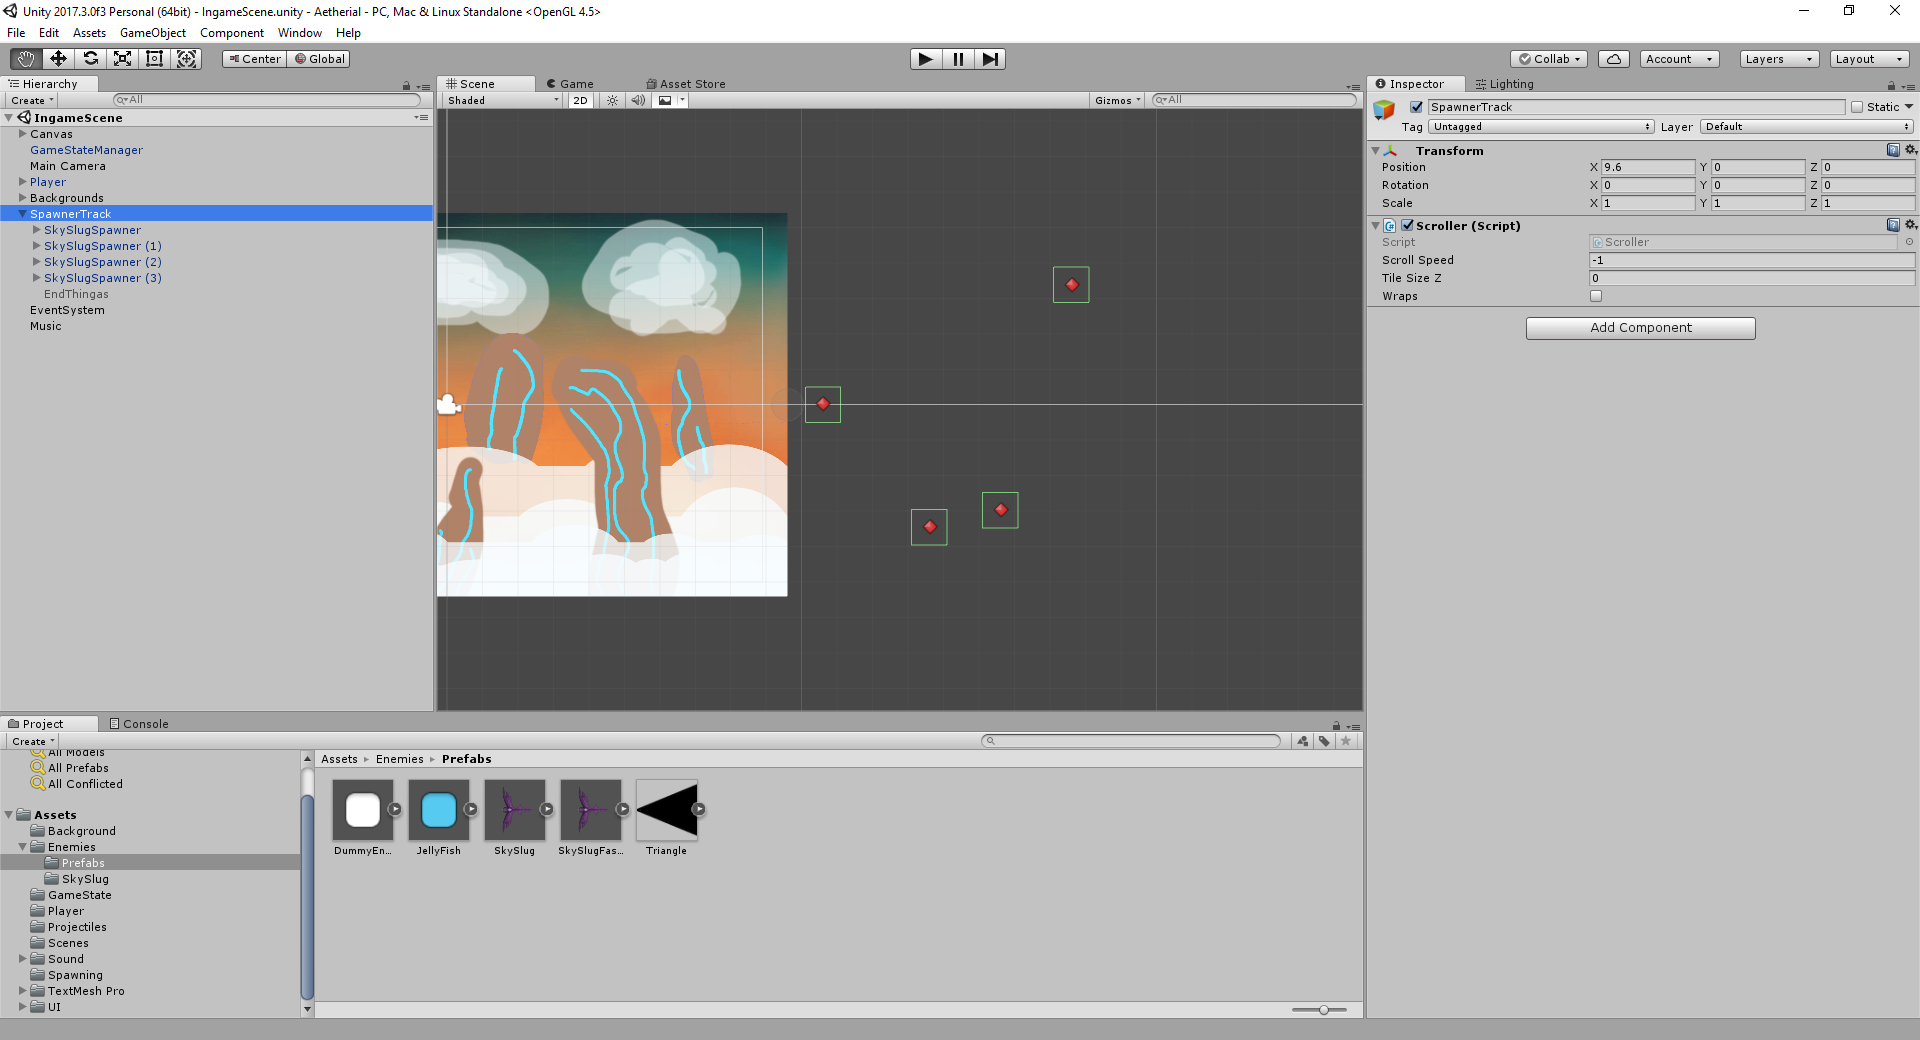The height and width of the screenshot is (1040, 1920).
Task: Adjust the asset thumbnail size slider
Action: 1322,1010
